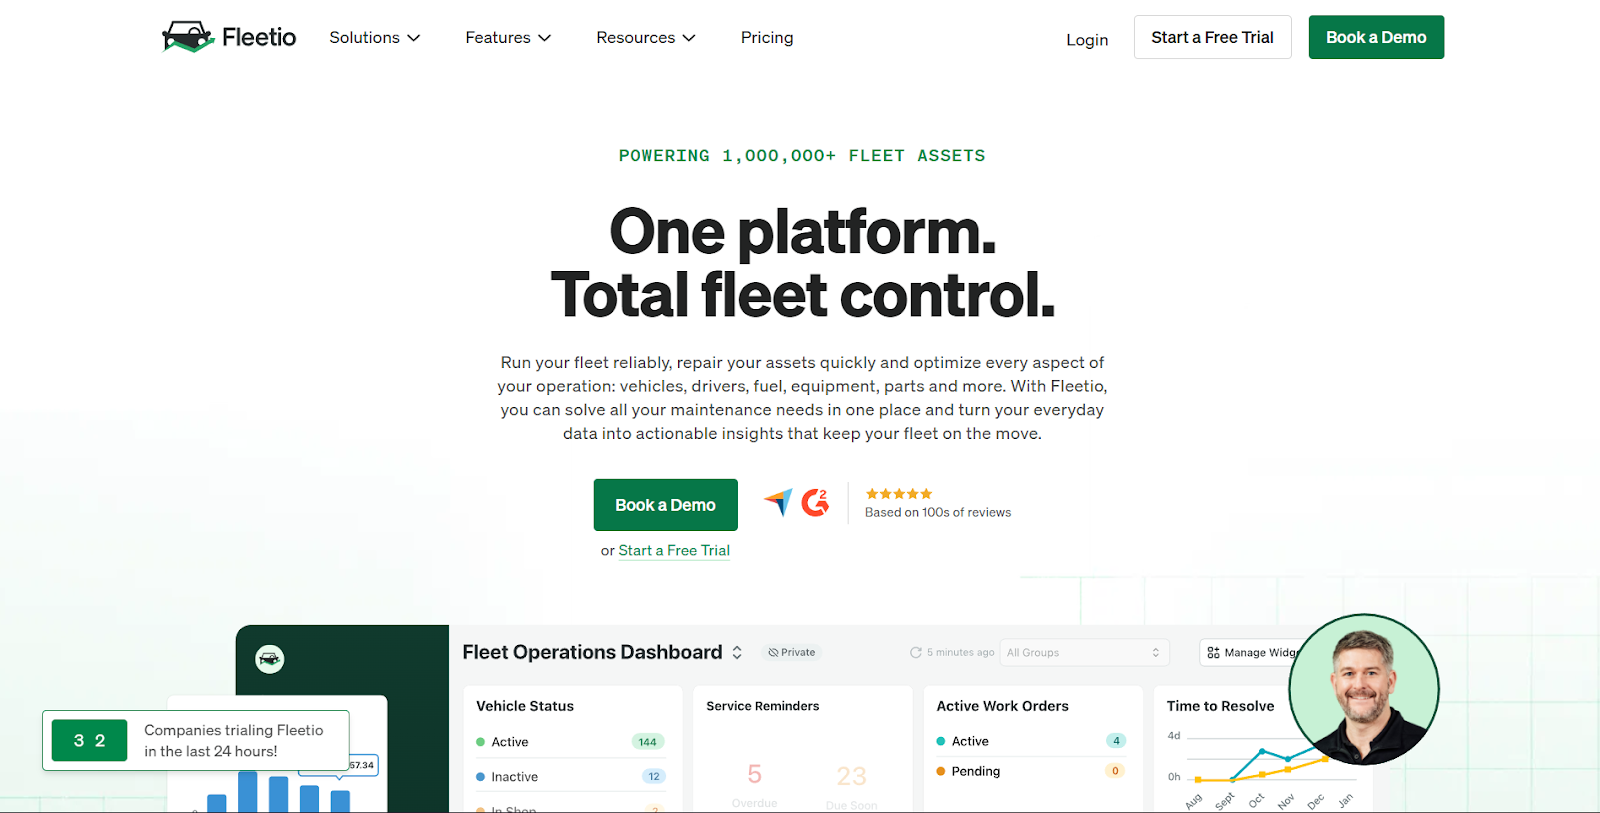Click the Active Work Orders widget title

1003,706
